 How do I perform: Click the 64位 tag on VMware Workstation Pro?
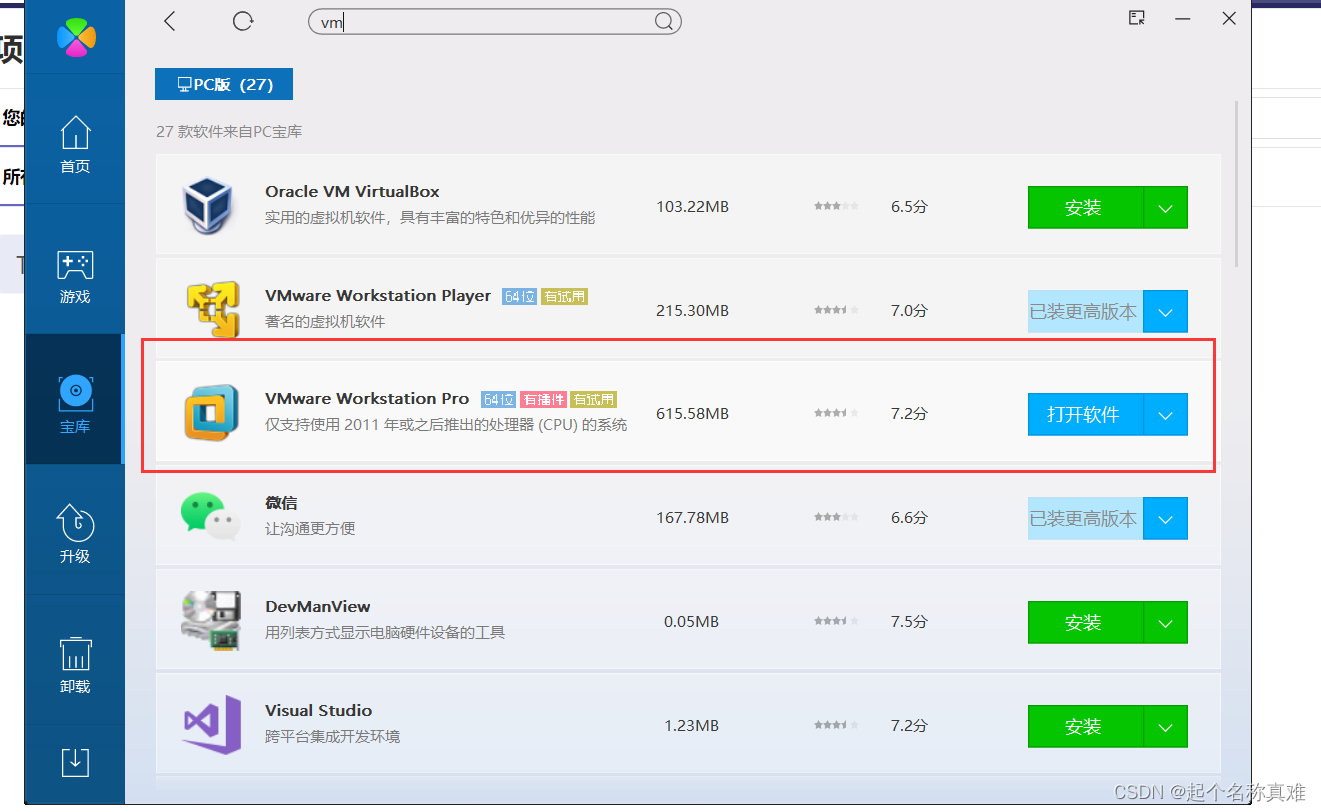coord(498,399)
